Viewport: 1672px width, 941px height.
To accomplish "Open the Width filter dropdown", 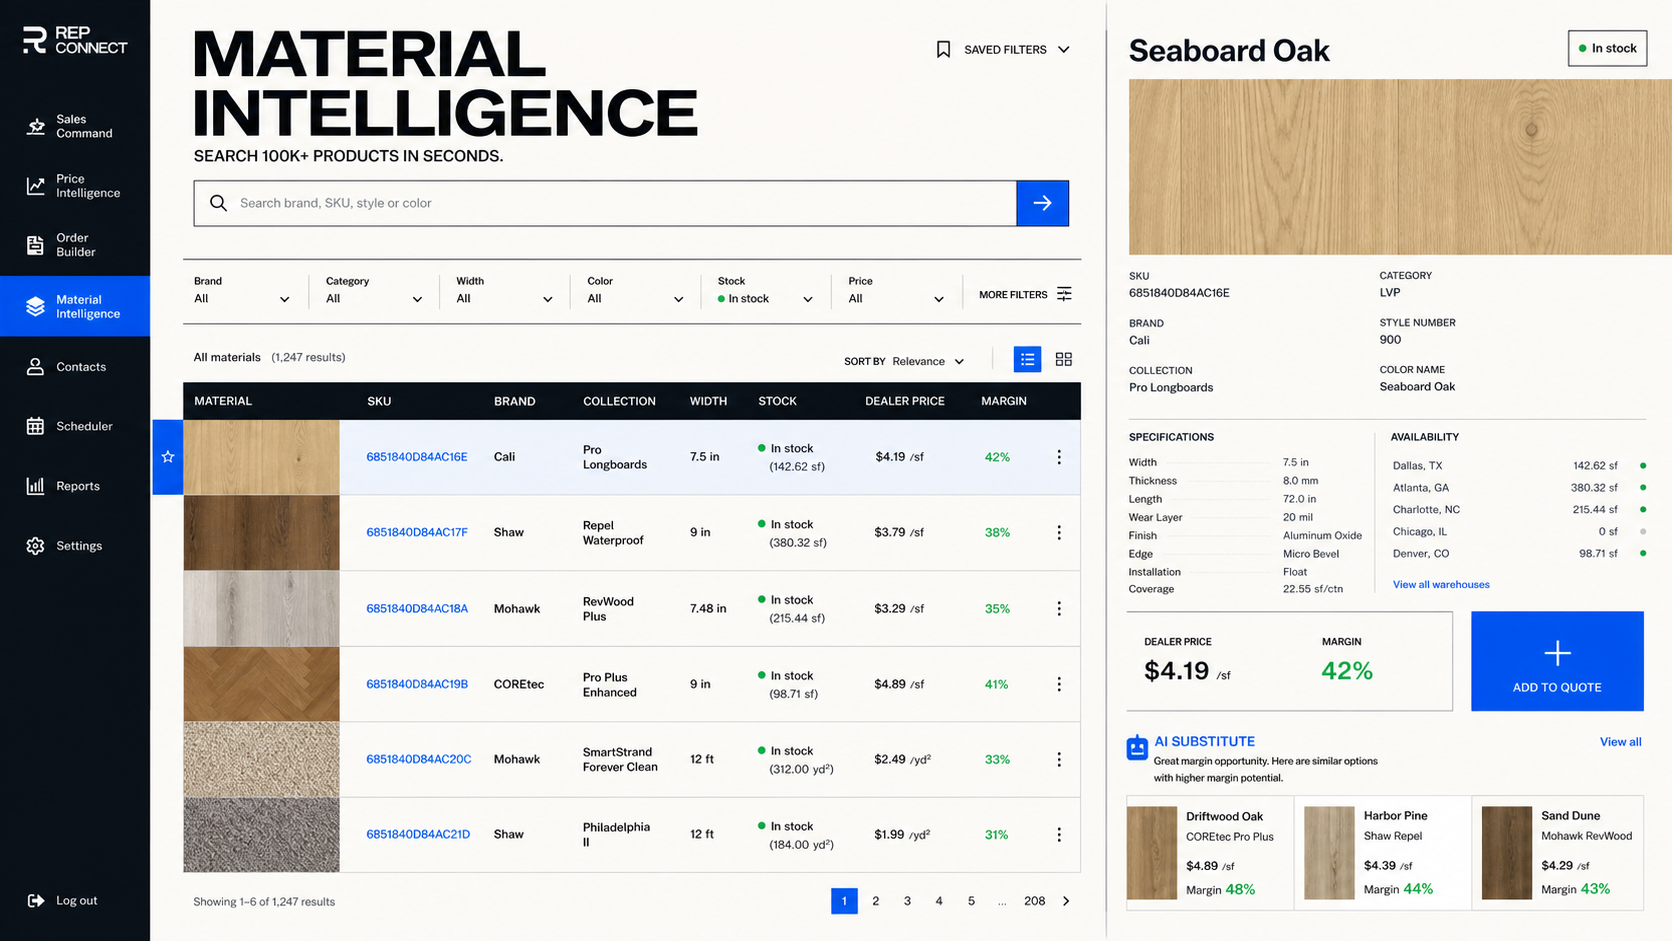I will (504, 291).
